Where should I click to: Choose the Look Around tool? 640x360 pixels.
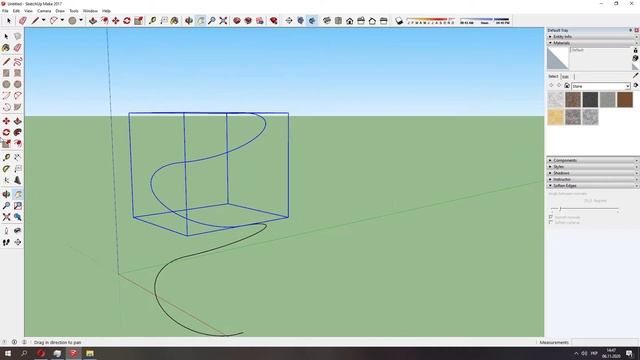18,231
